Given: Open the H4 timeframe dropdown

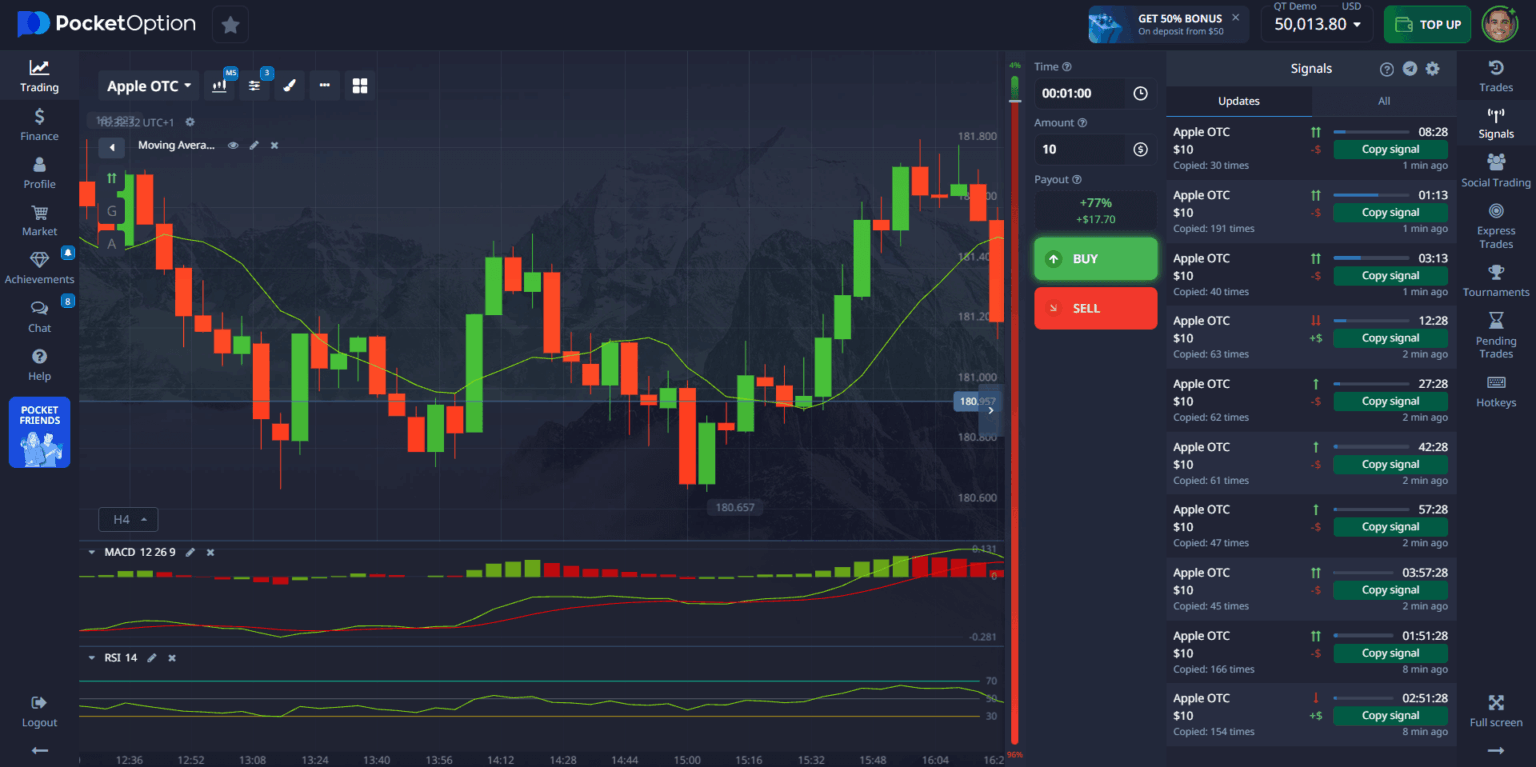Looking at the screenshot, I should pos(127,519).
